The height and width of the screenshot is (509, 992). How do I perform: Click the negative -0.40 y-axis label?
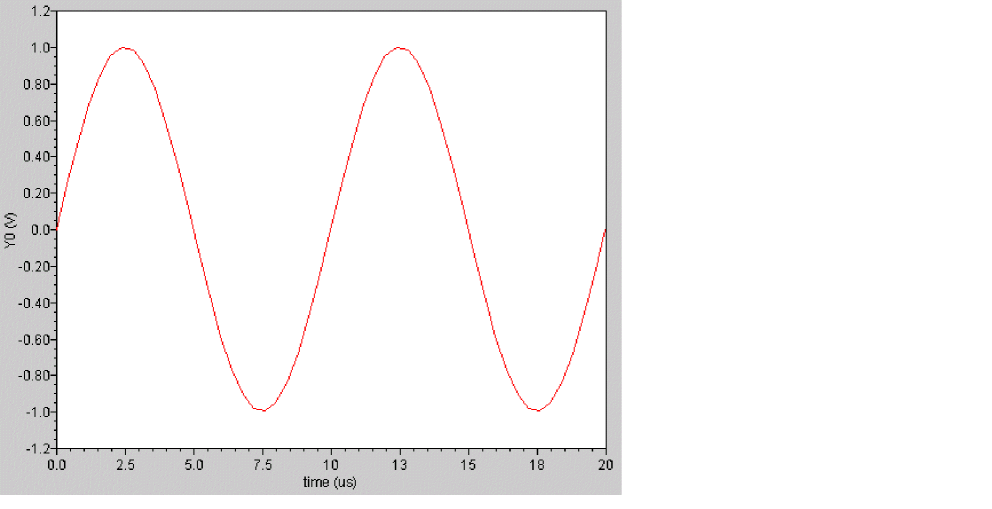tap(34, 303)
